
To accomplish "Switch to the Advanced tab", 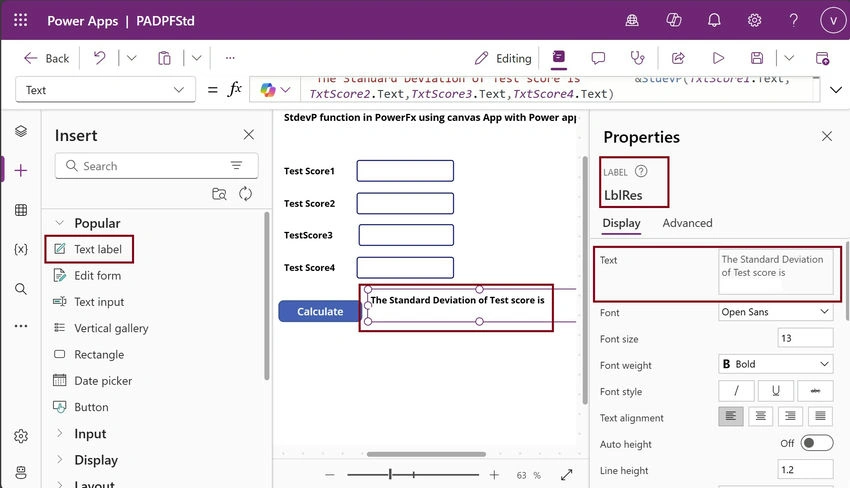I will pos(687,223).
